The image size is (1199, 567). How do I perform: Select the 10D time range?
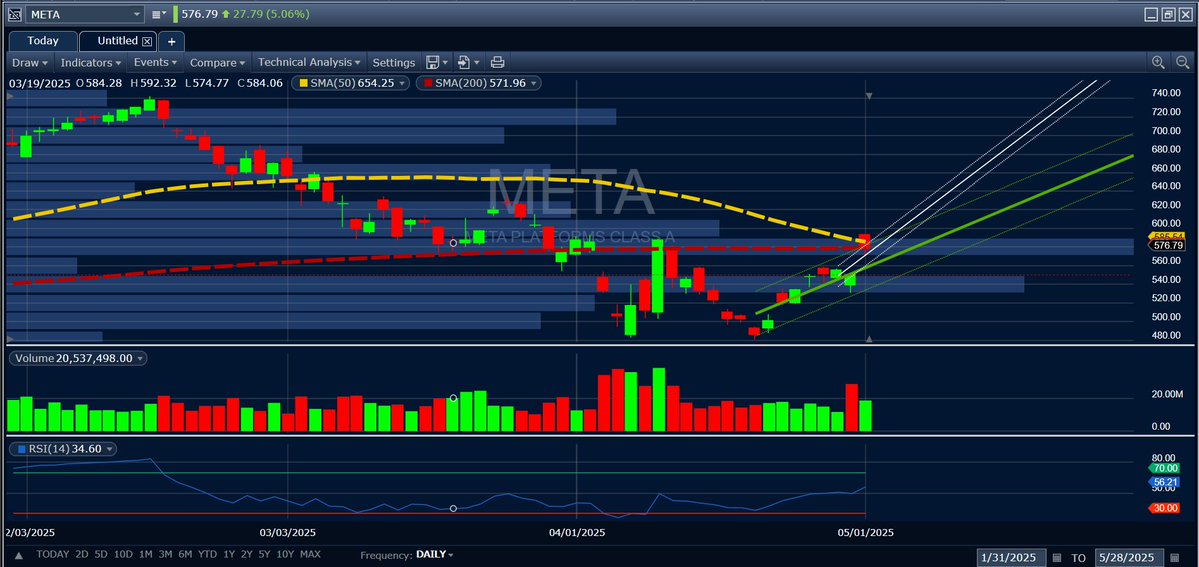coord(124,554)
